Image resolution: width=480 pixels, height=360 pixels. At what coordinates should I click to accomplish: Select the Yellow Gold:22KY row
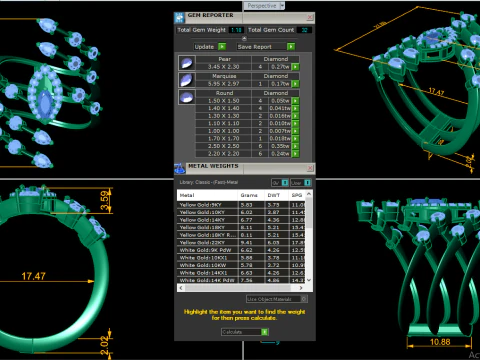pyautogui.click(x=241, y=243)
